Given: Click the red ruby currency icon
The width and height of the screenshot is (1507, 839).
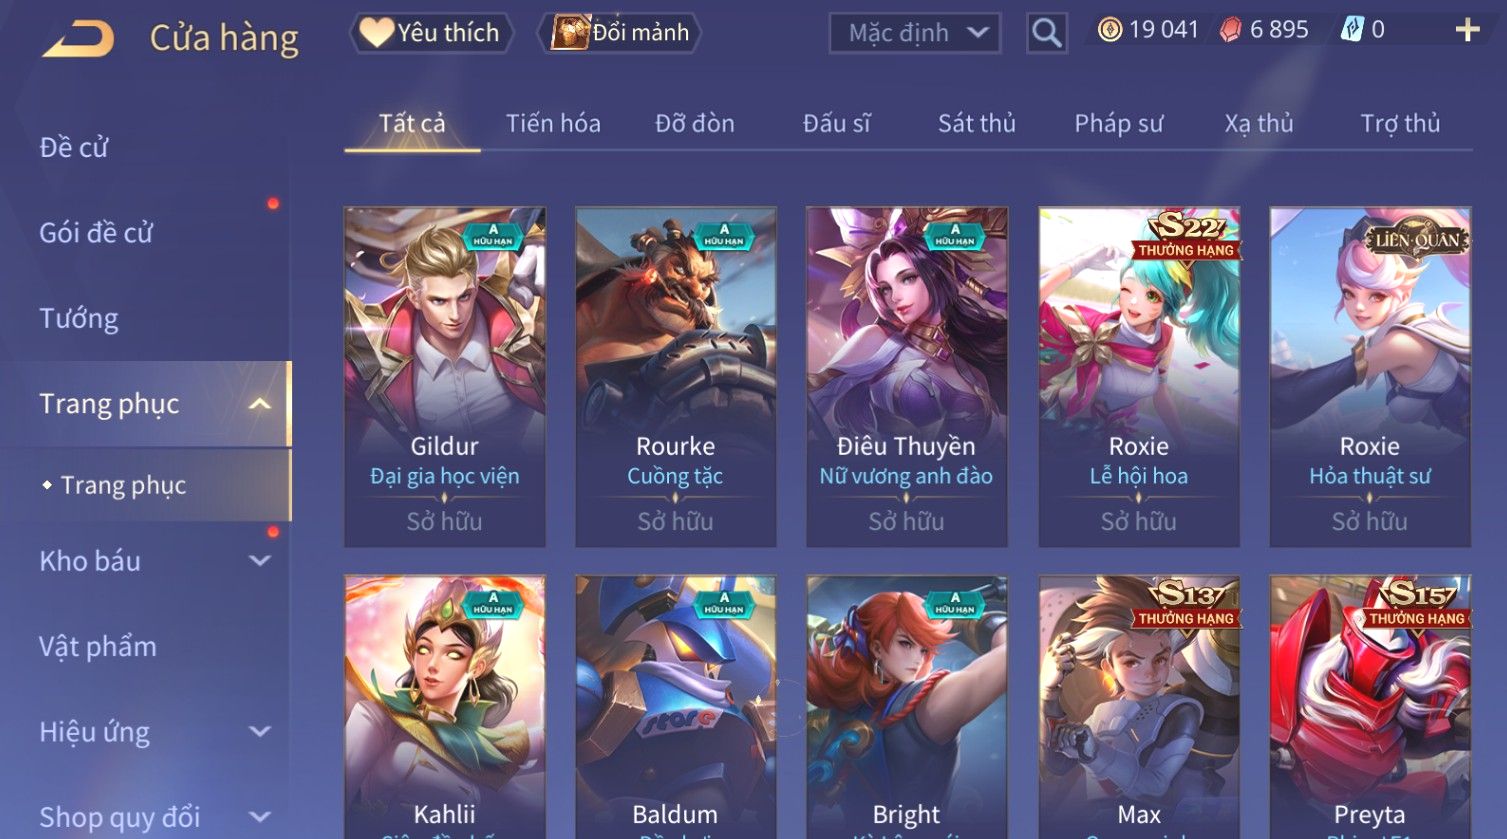Looking at the screenshot, I should pyautogui.click(x=1231, y=30).
